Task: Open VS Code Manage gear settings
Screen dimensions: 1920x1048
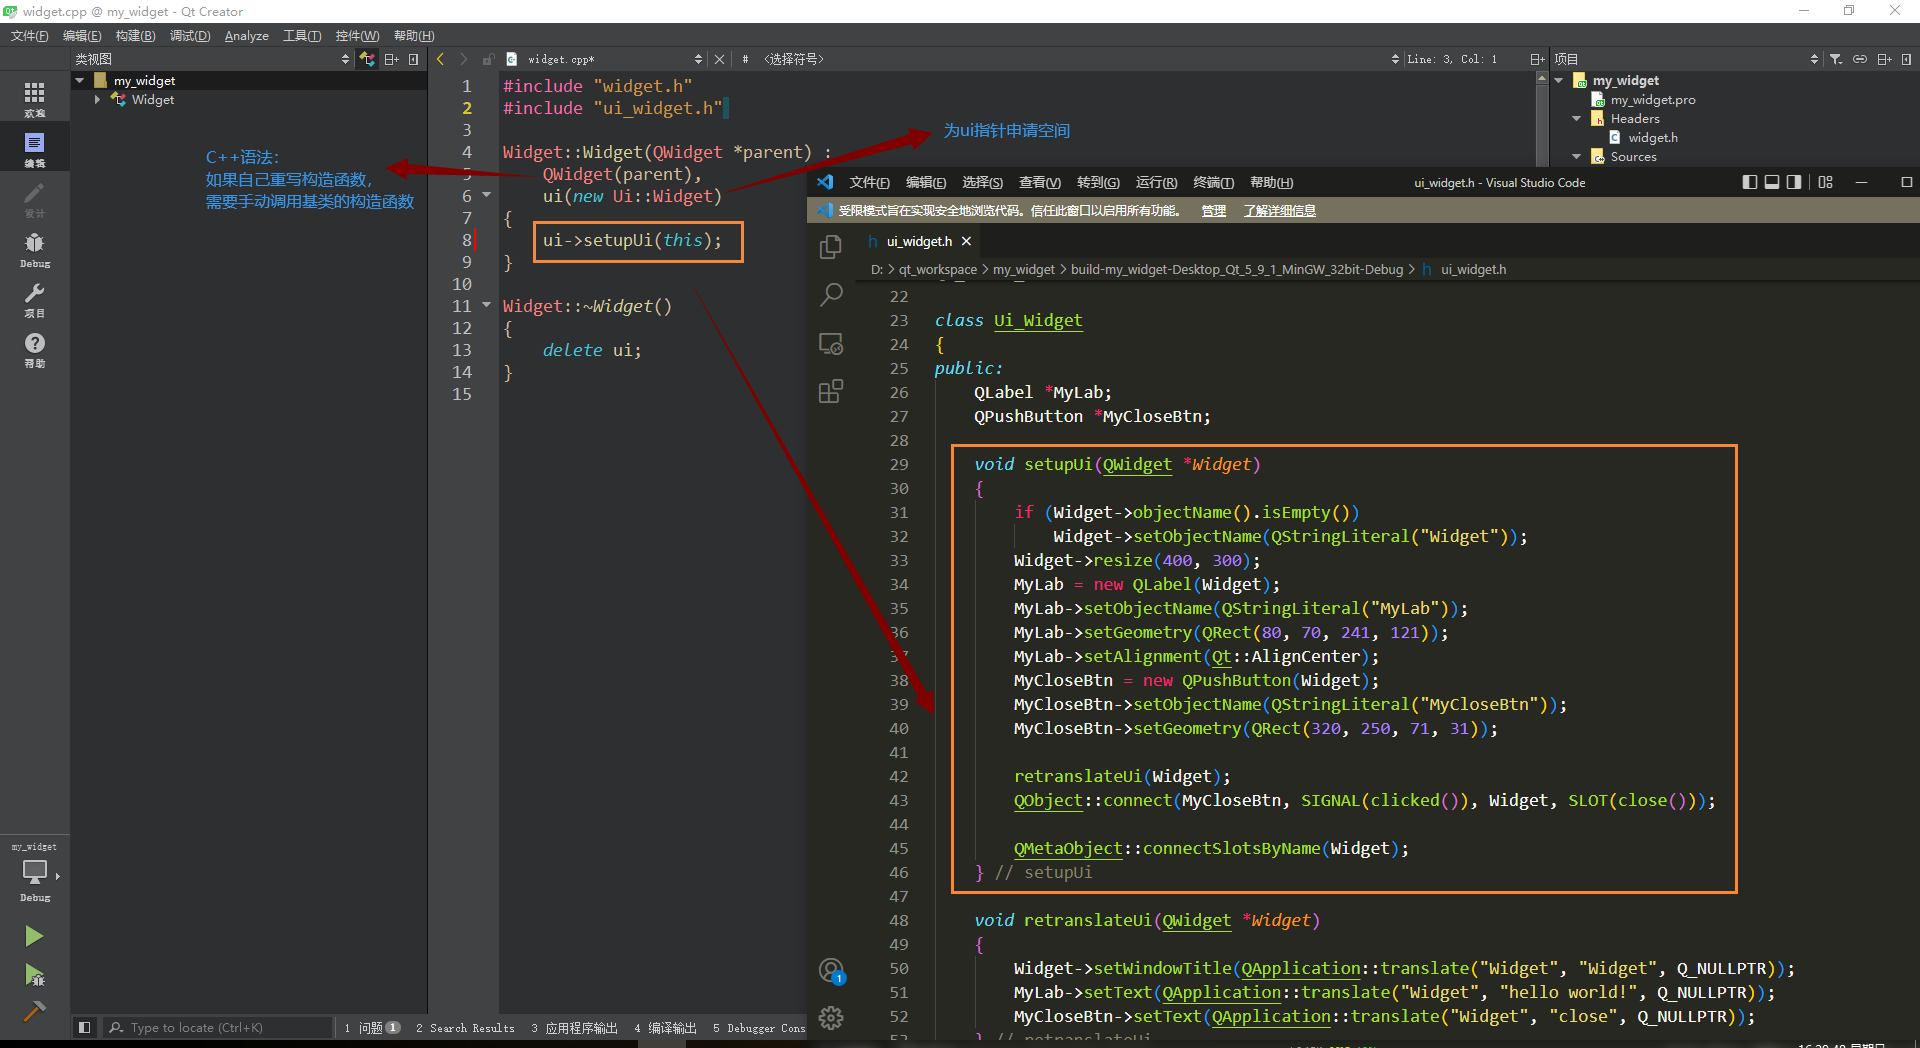Action: pyautogui.click(x=830, y=1018)
